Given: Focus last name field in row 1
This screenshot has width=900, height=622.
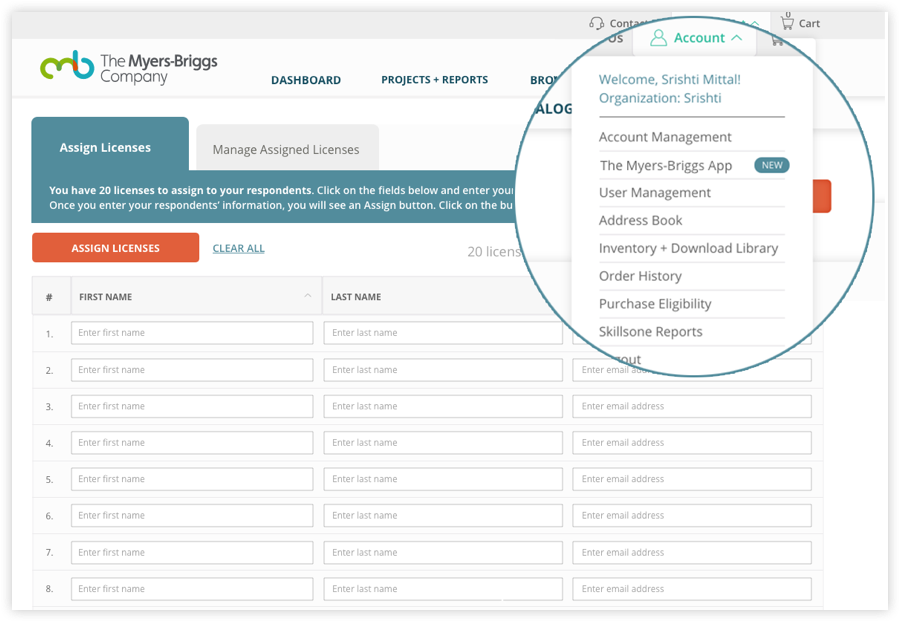Looking at the screenshot, I should [443, 333].
